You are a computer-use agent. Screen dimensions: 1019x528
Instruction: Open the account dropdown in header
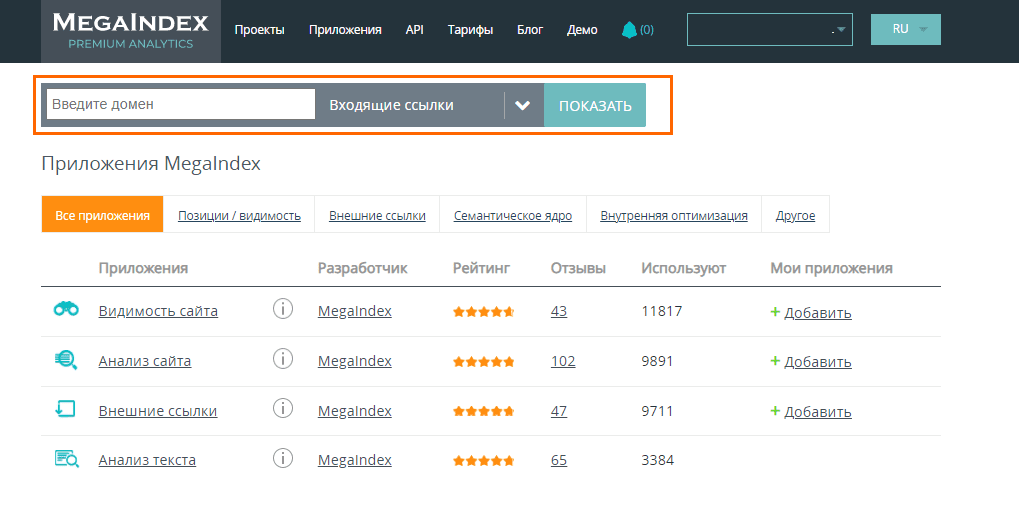[x=769, y=29]
